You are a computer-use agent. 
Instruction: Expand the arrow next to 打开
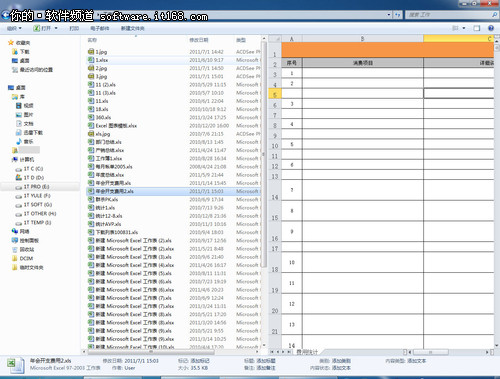[x=56, y=28]
